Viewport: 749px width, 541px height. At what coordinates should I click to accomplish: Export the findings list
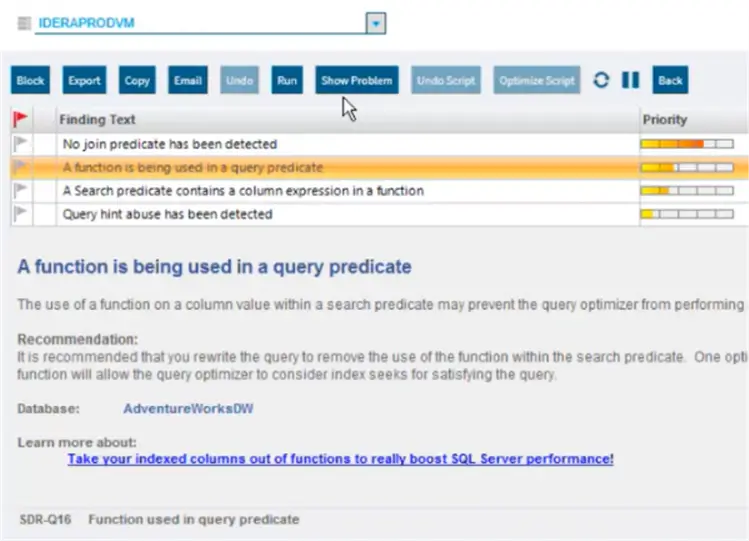click(84, 80)
